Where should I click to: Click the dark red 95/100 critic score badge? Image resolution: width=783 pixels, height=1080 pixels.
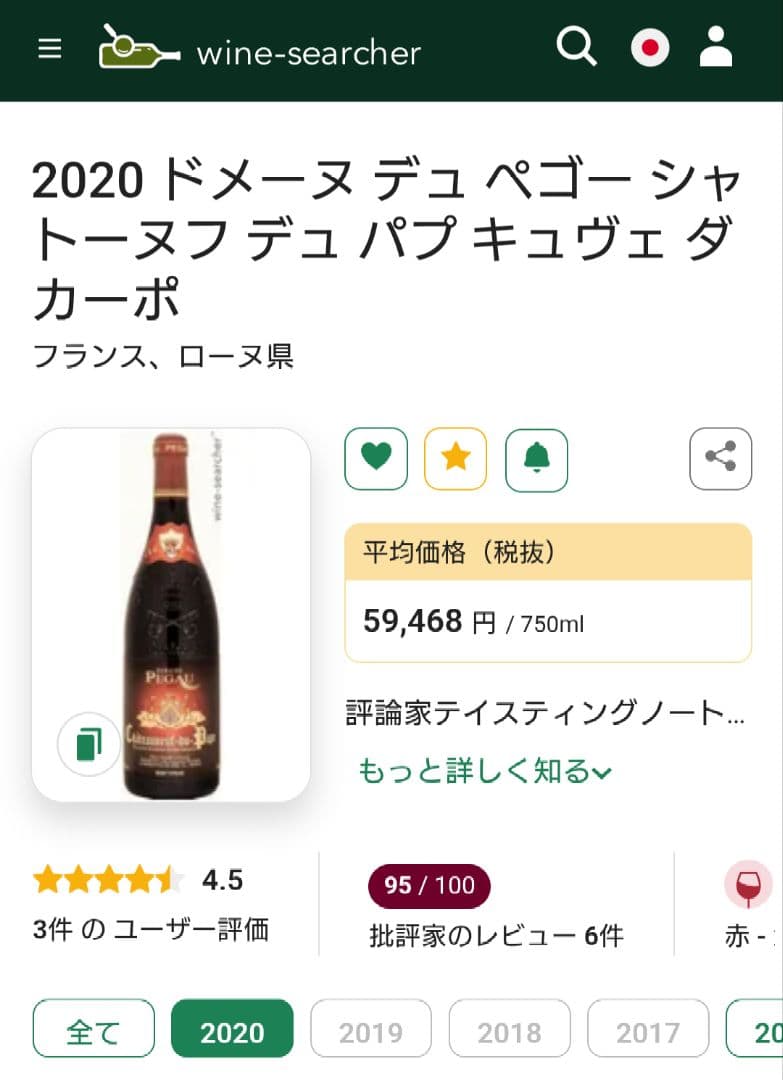[x=430, y=886]
